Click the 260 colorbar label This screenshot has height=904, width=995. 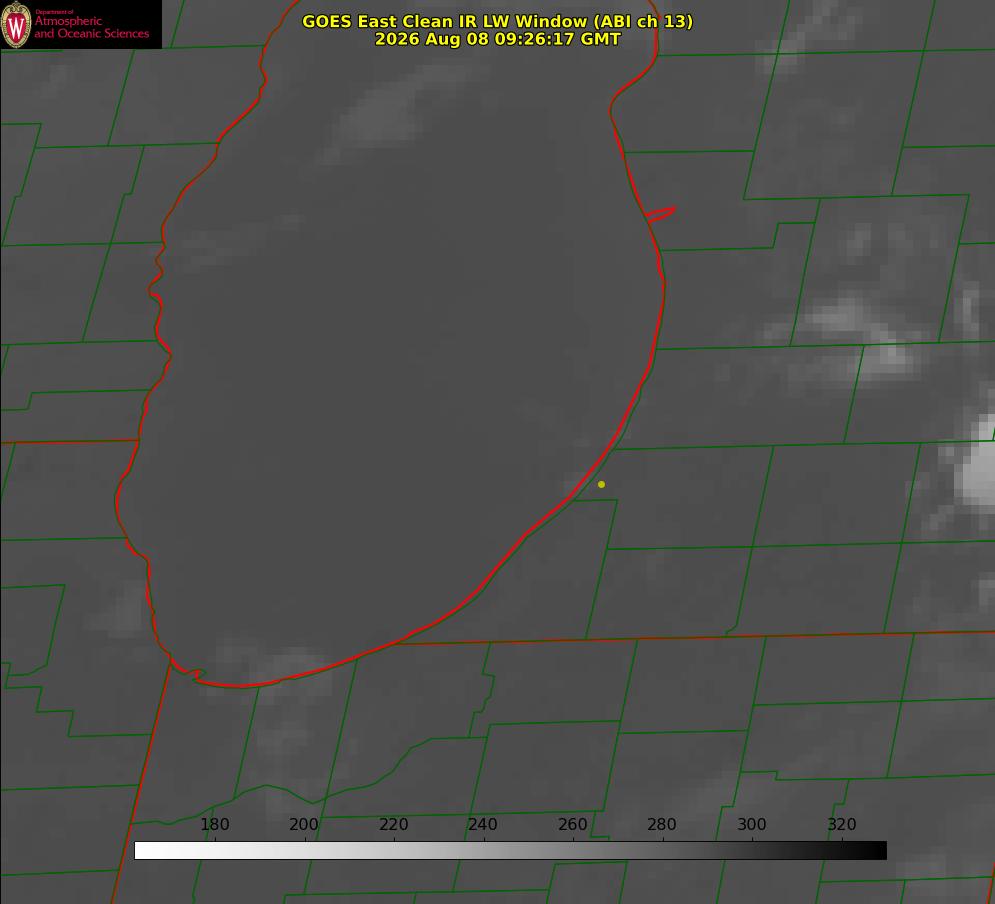[x=572, y=824]
